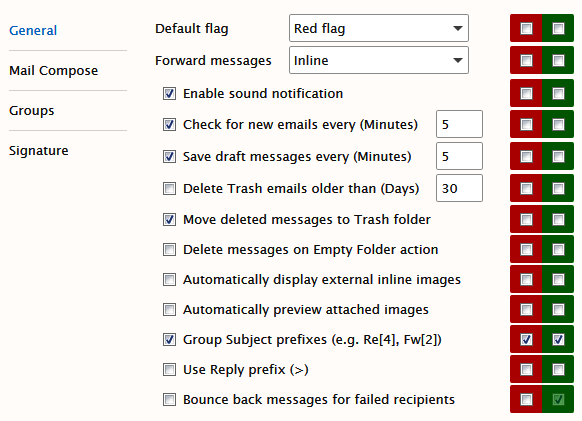Tick green box for Enable sound notification
This screenshot has width=582, height=421.
tap(558, 93)
